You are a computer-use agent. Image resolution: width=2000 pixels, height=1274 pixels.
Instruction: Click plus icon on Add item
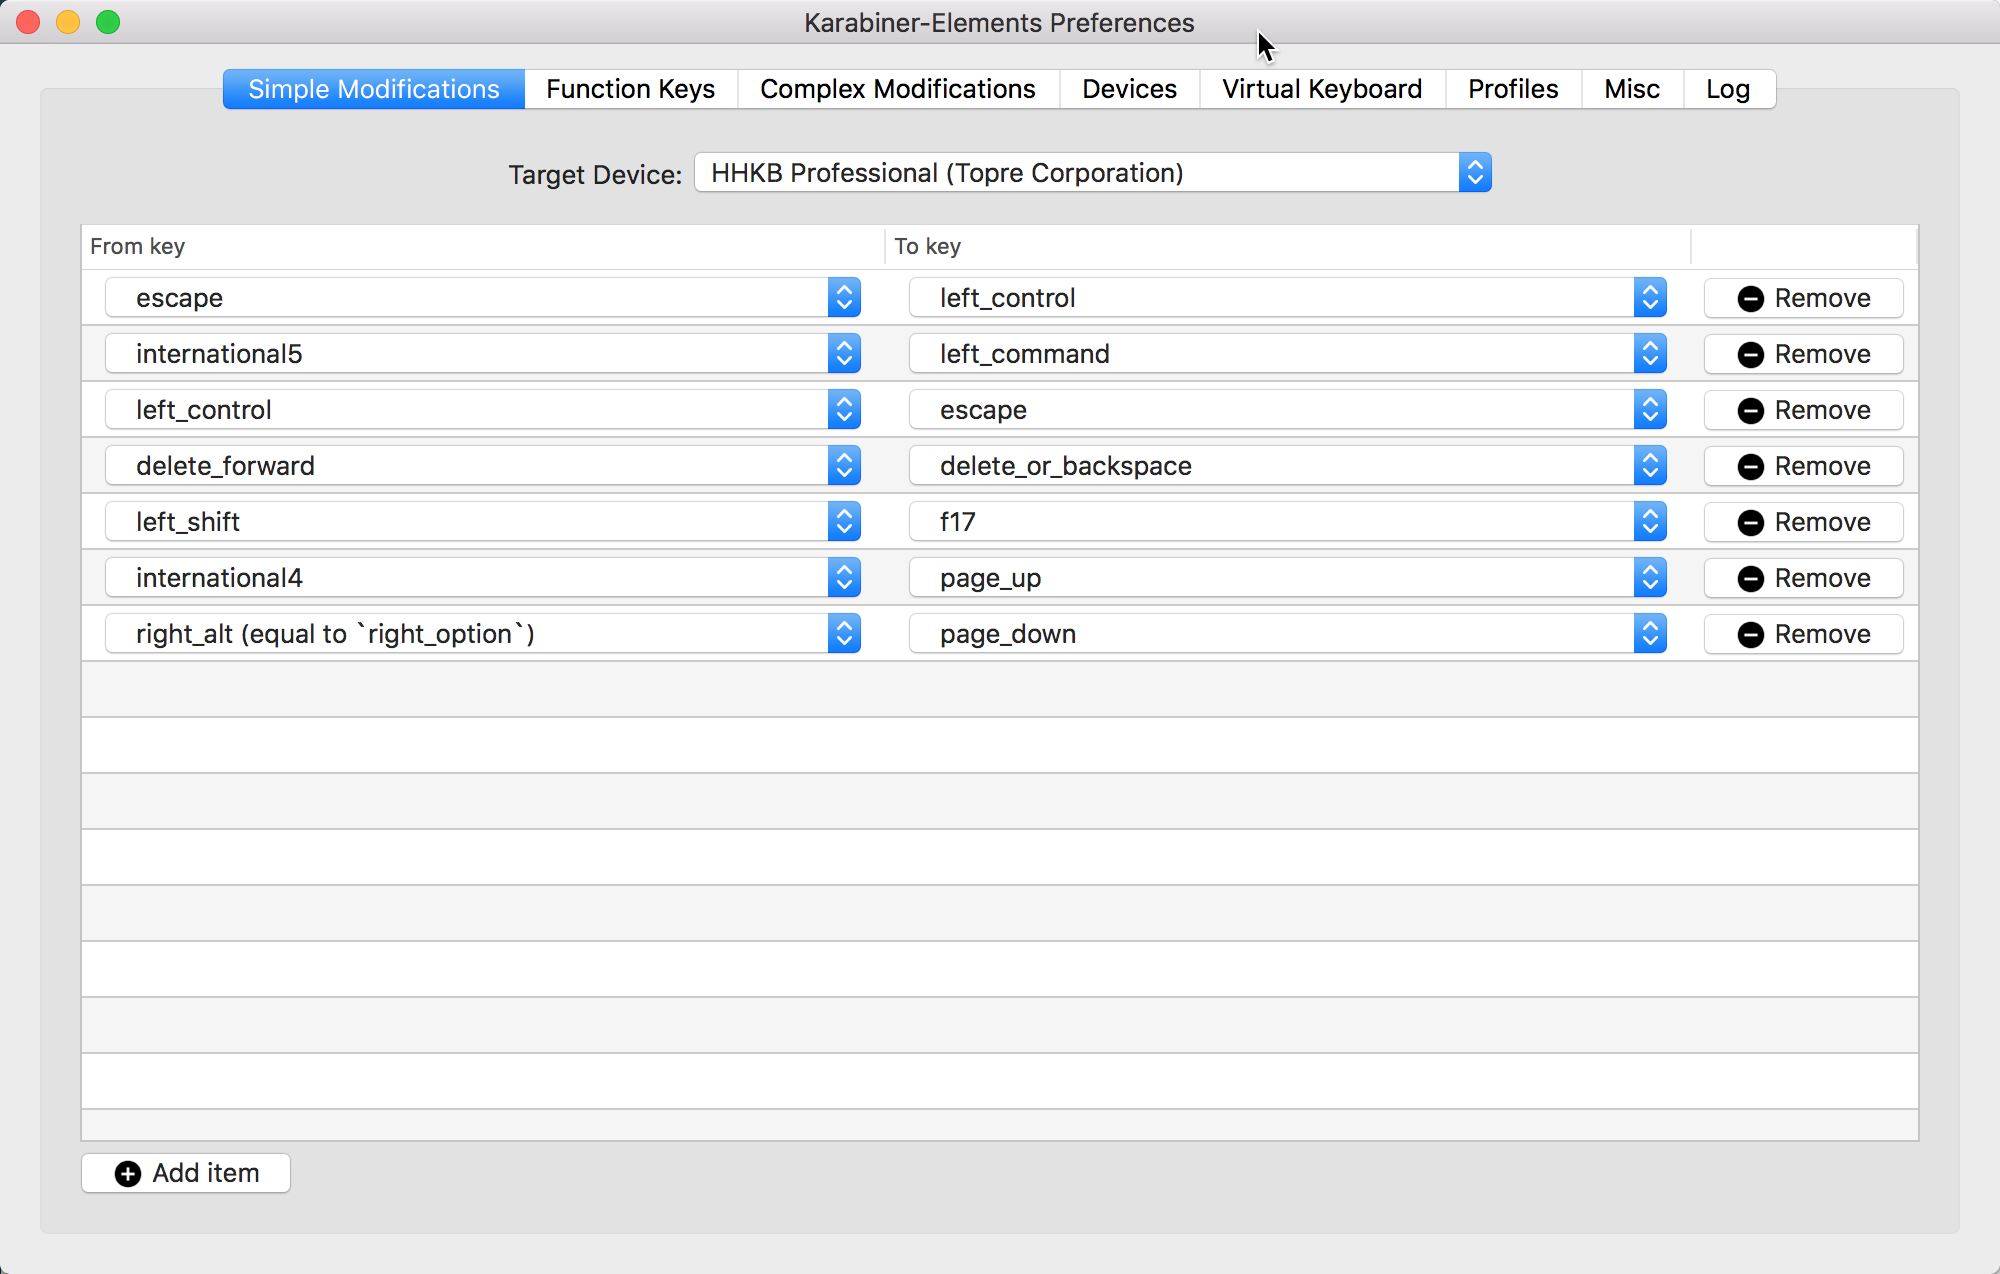tap(128, 1174)
